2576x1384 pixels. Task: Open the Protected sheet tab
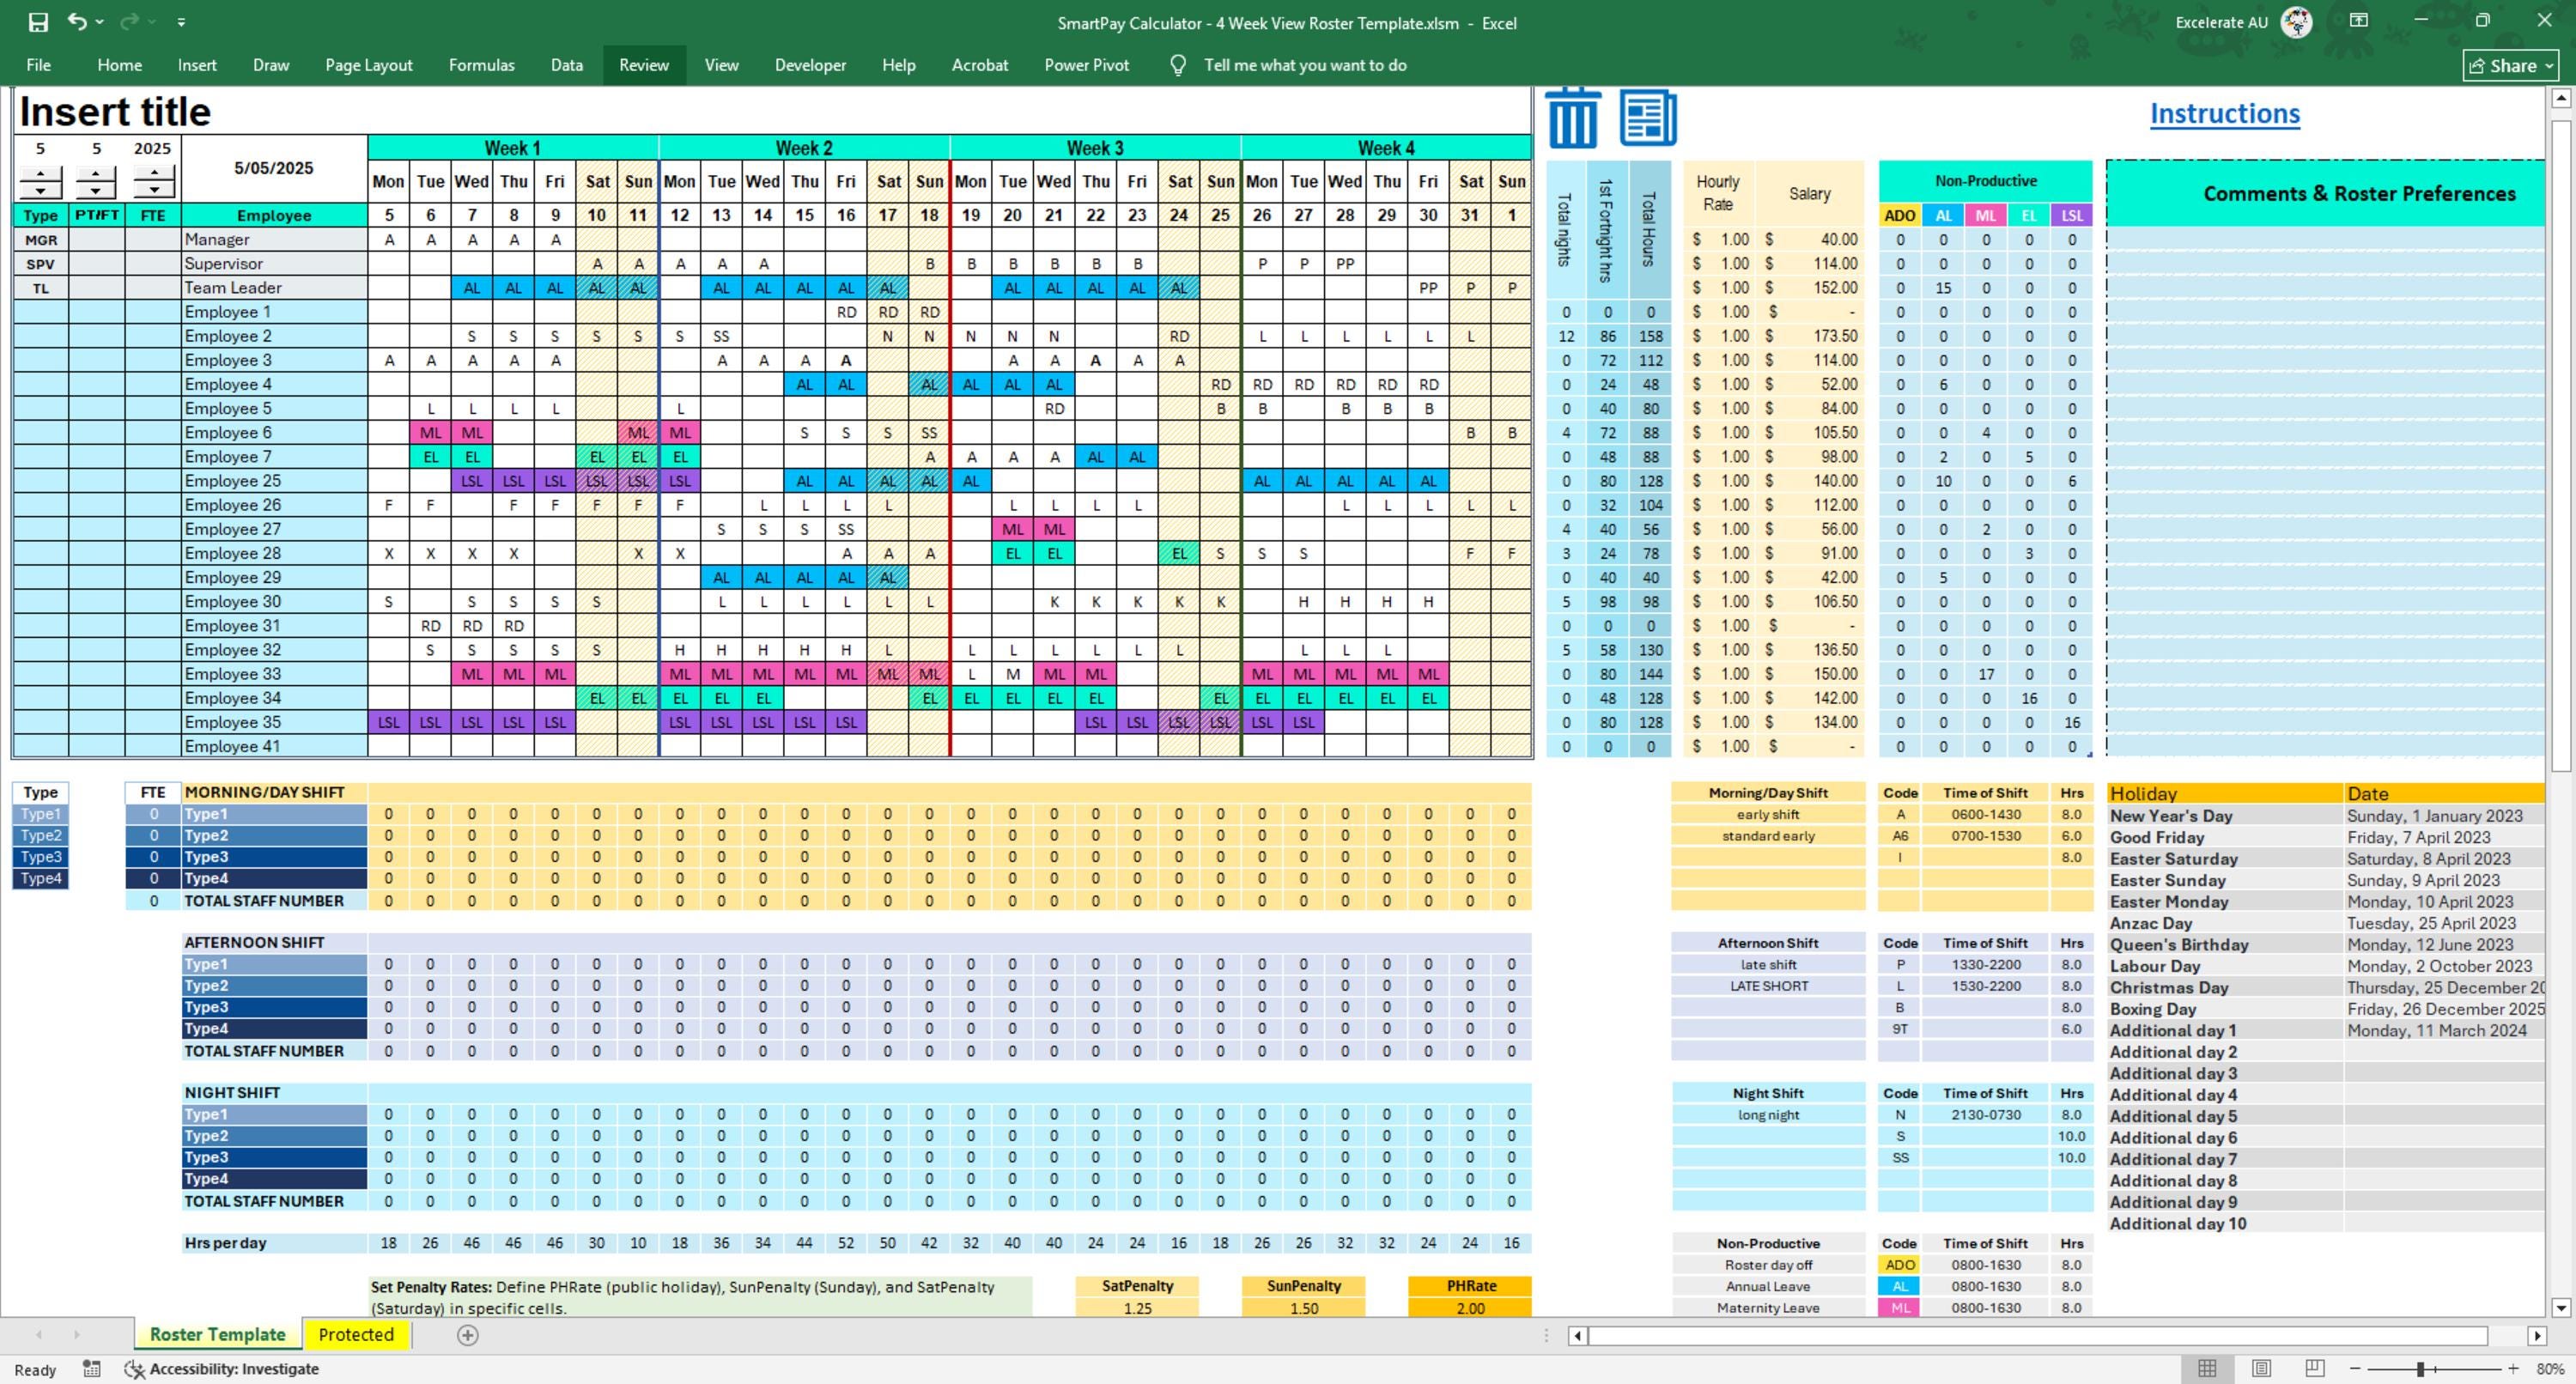click(x=355, y=1335)
